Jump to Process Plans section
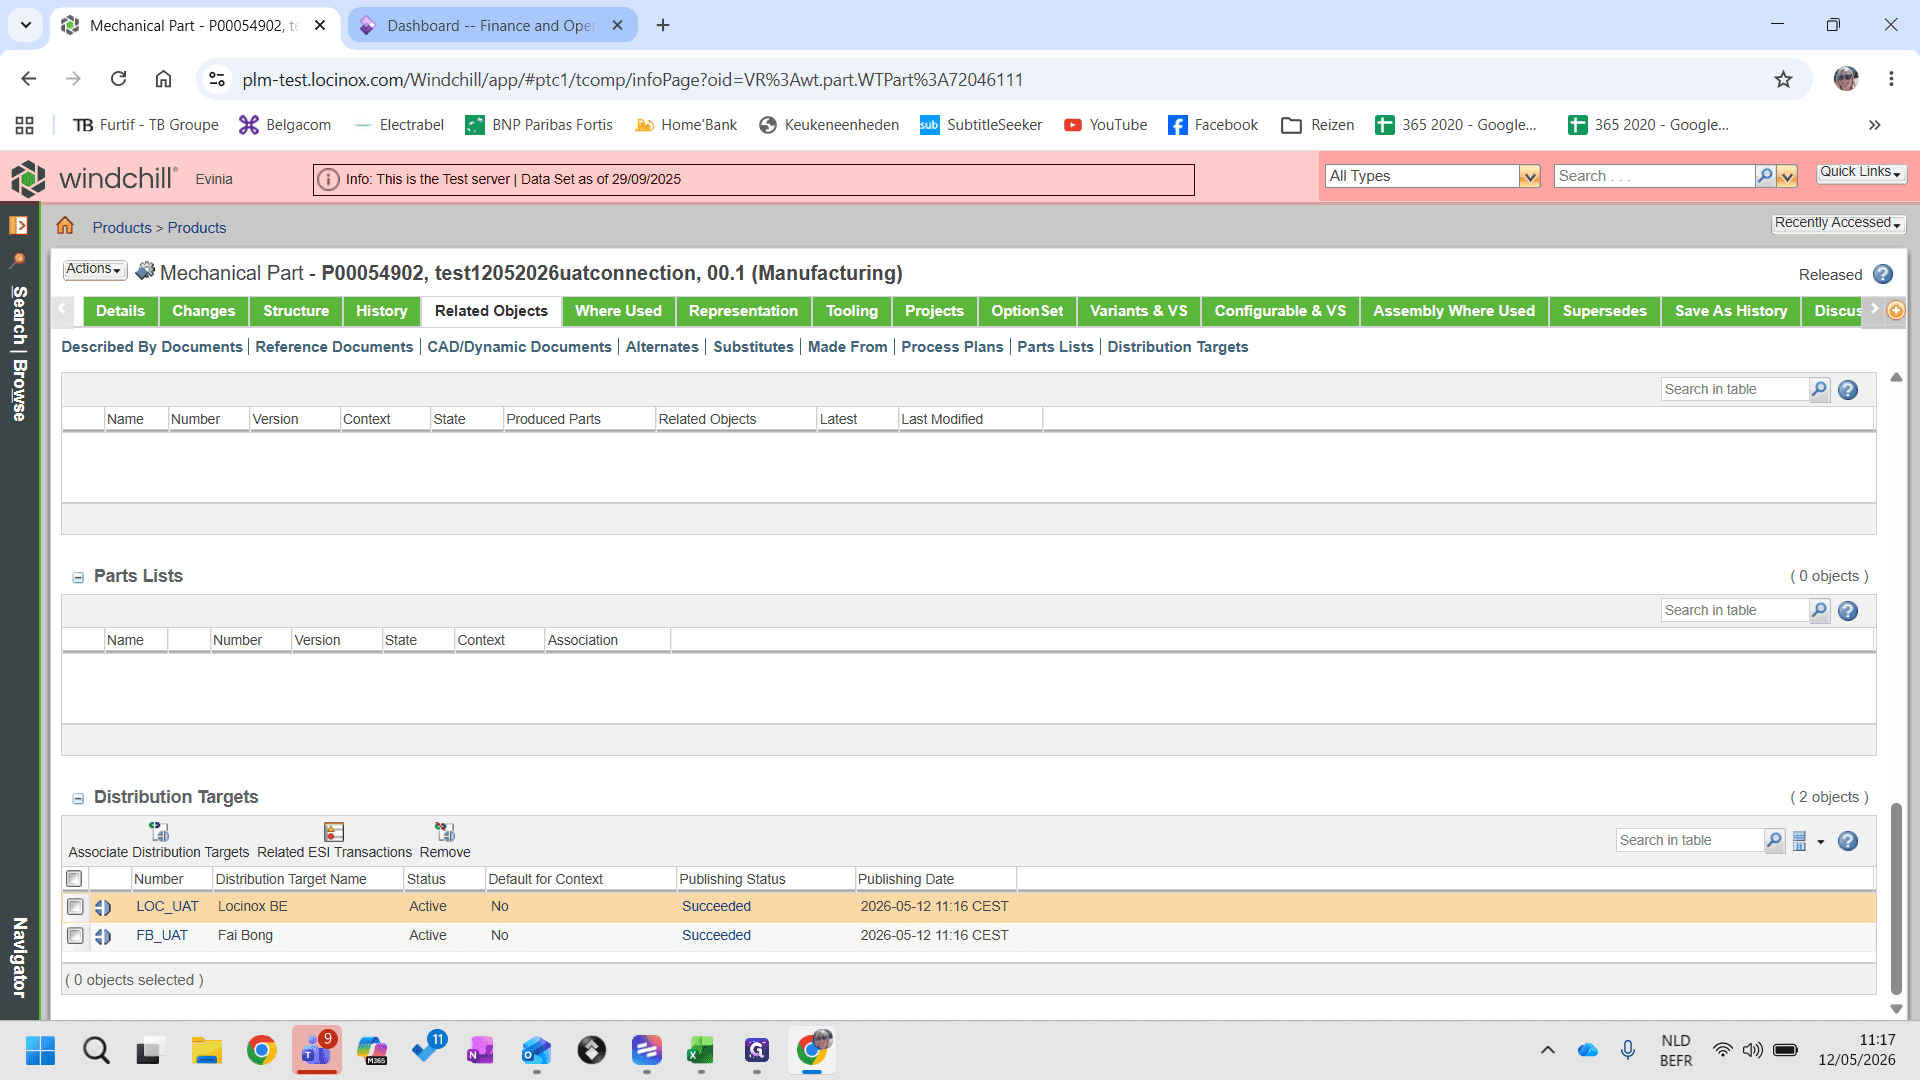The width and height of the screenshot is (1920, 1080). pyautogui.click(x=952, y=347)
